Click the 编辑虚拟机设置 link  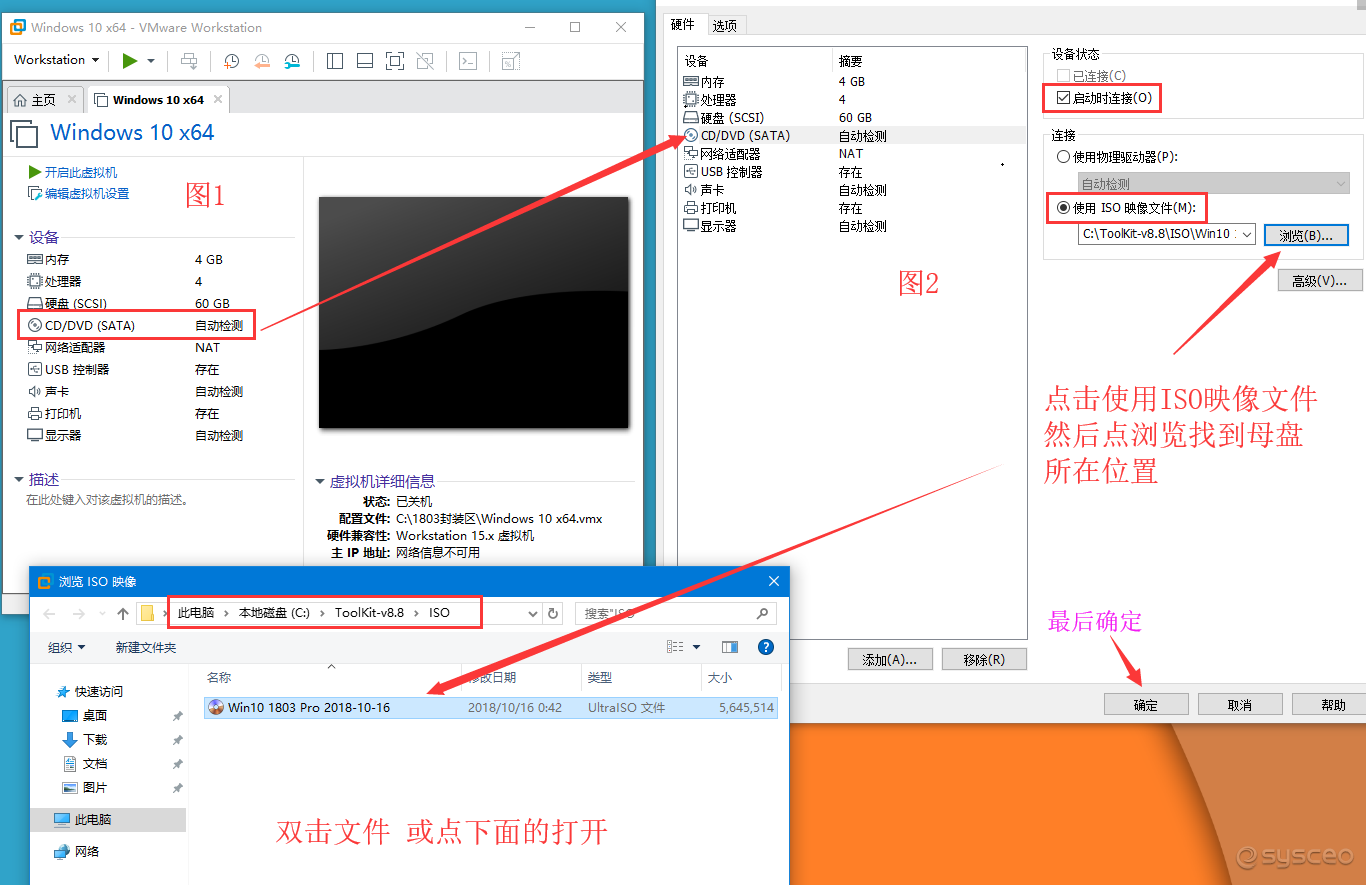79,194
